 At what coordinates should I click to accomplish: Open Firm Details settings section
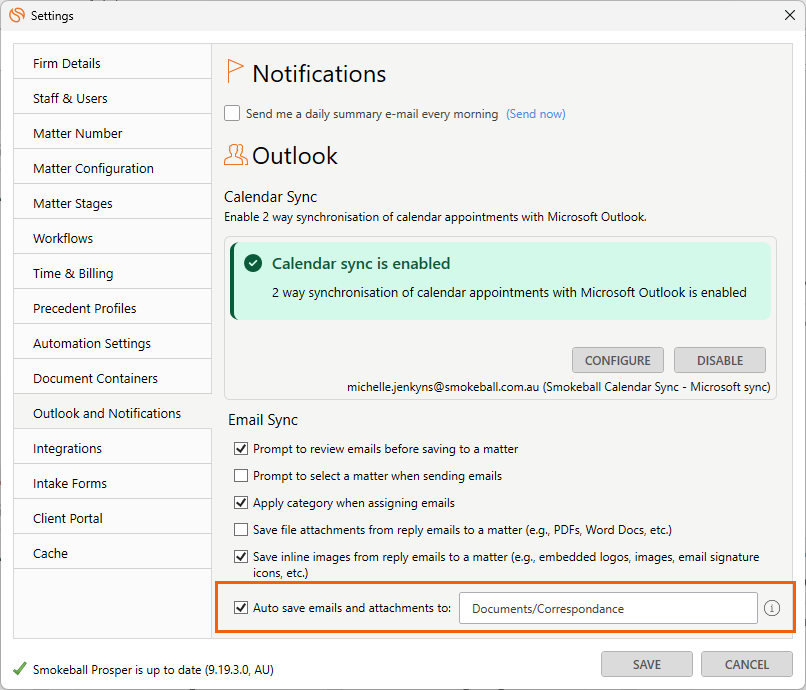point(113,63)
